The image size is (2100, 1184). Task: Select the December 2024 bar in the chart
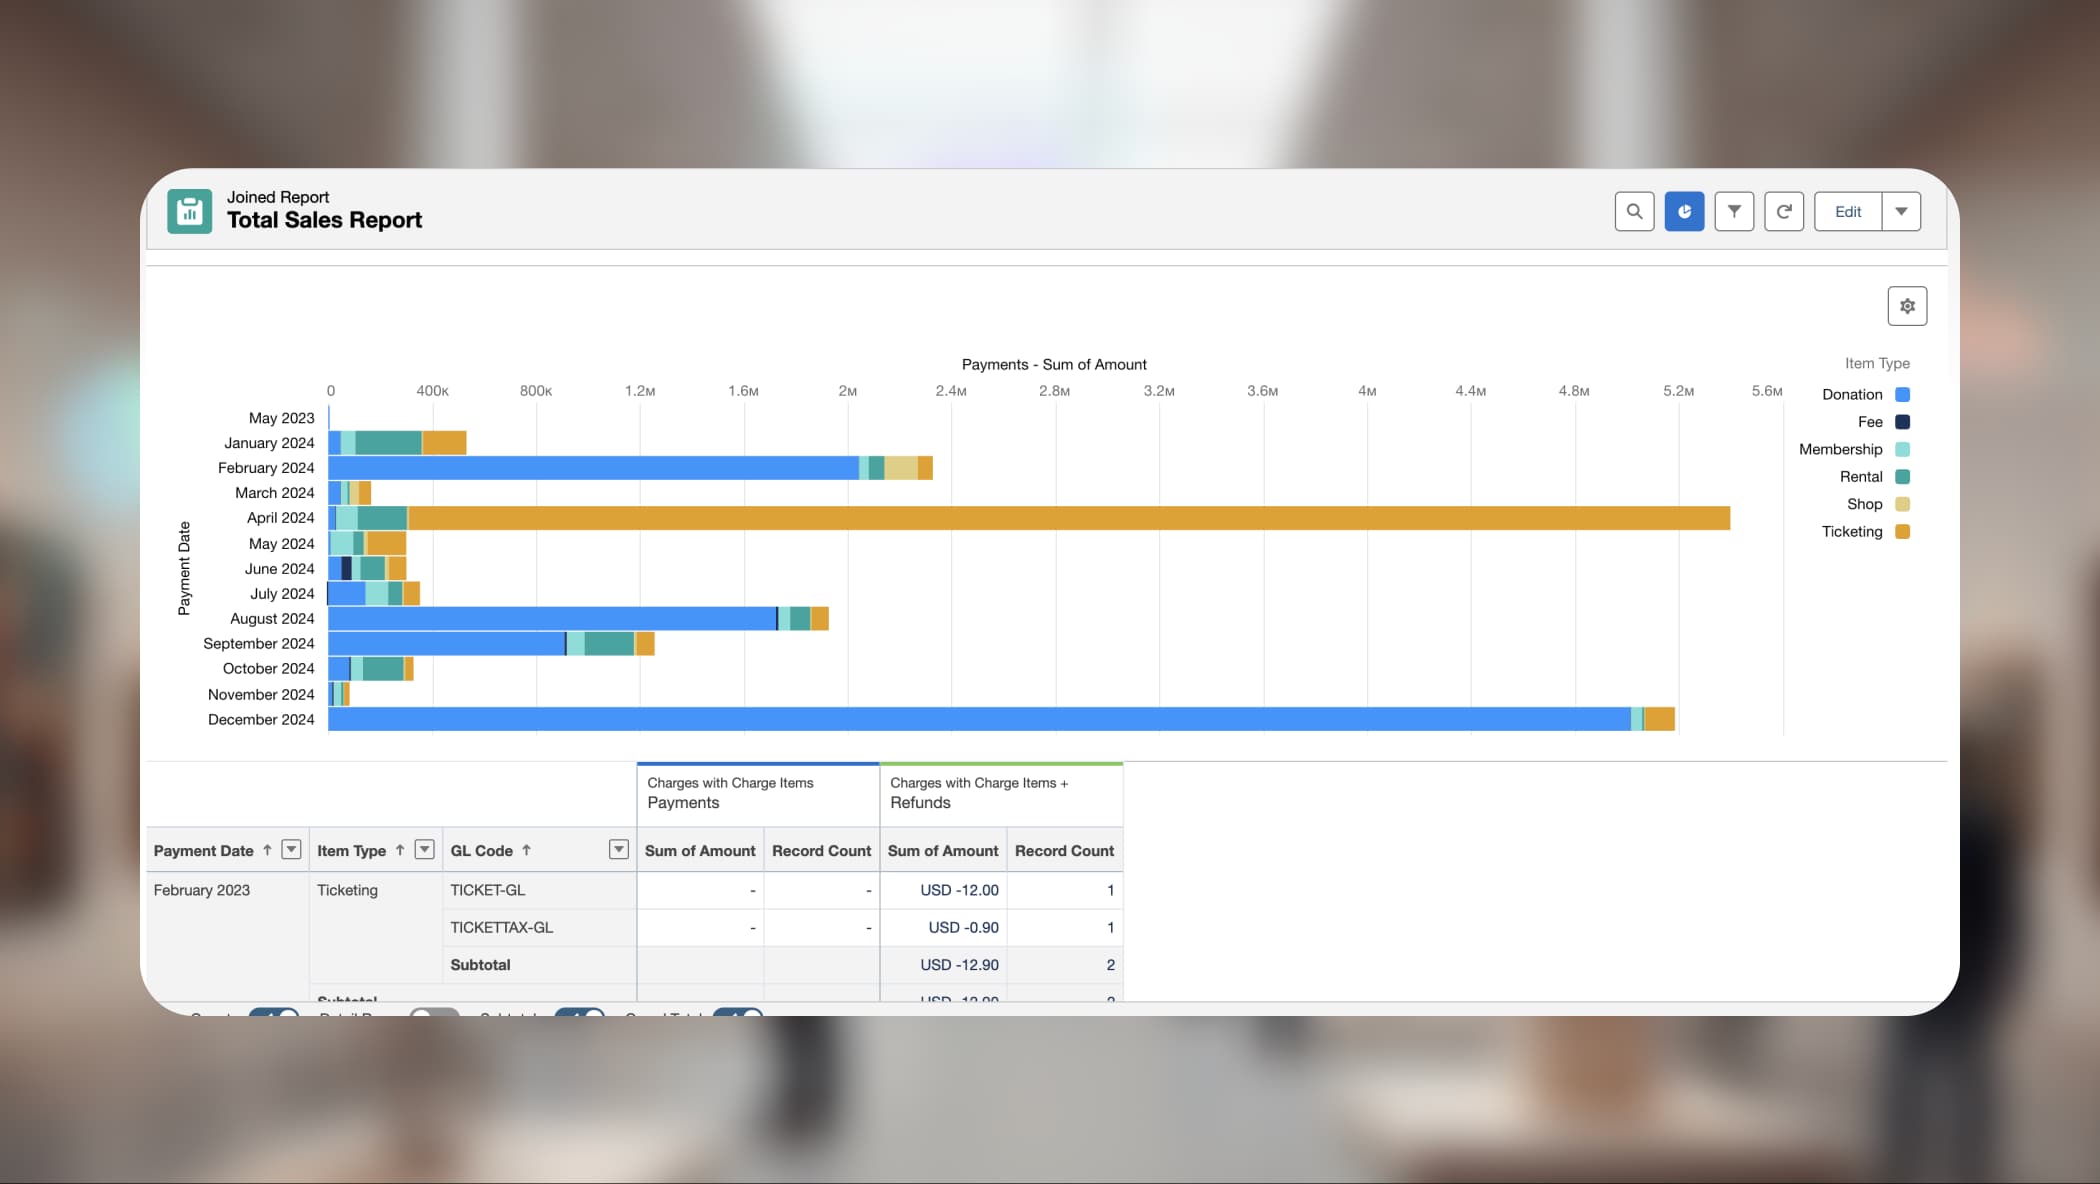click(x=1000, y=719)
